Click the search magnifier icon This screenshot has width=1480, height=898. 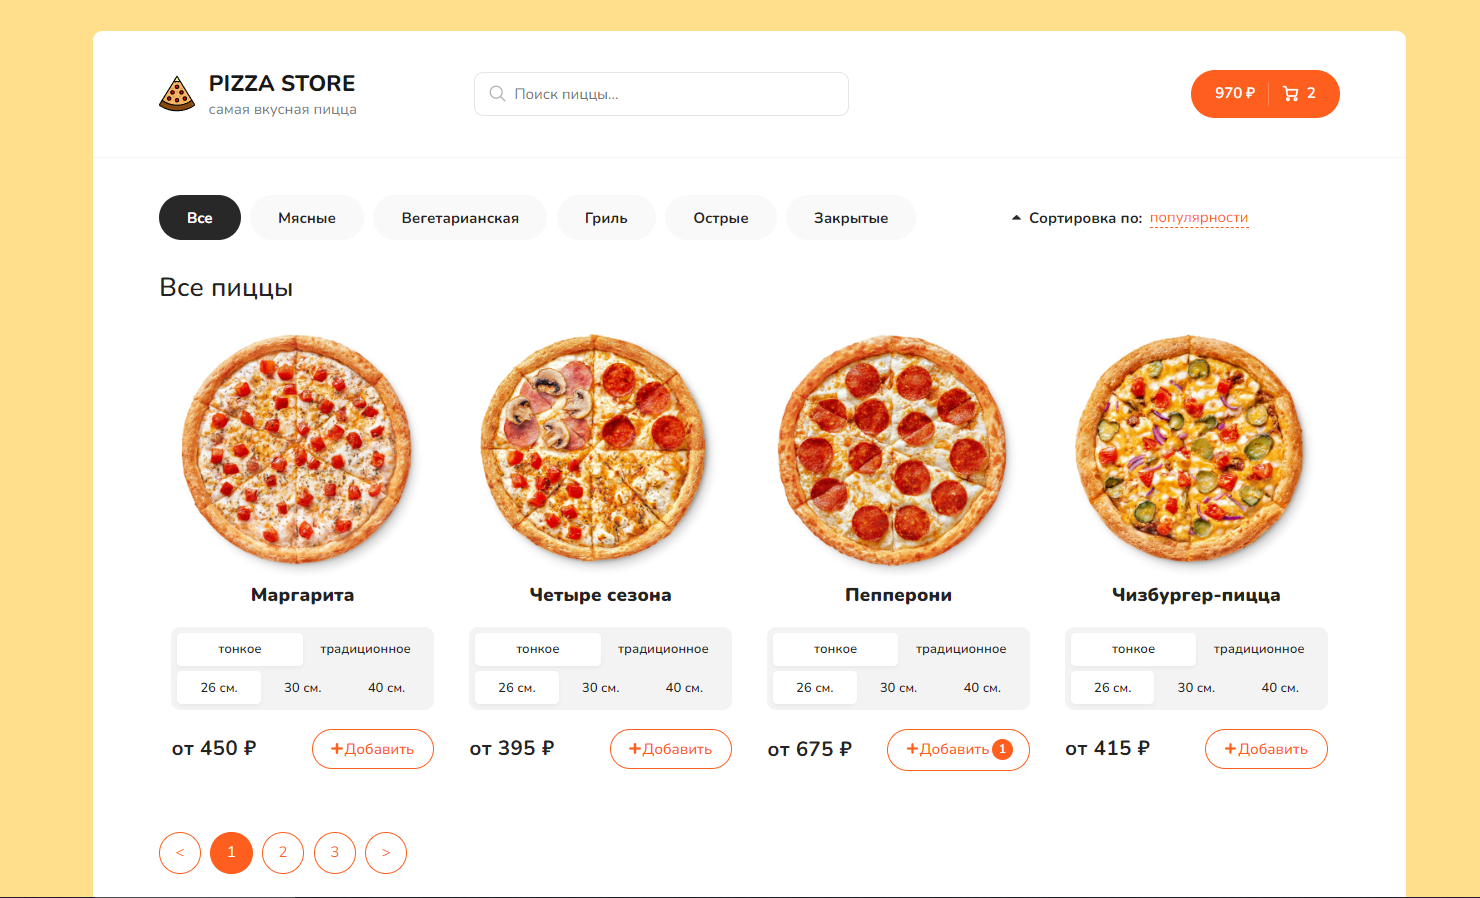pos(497,93)
